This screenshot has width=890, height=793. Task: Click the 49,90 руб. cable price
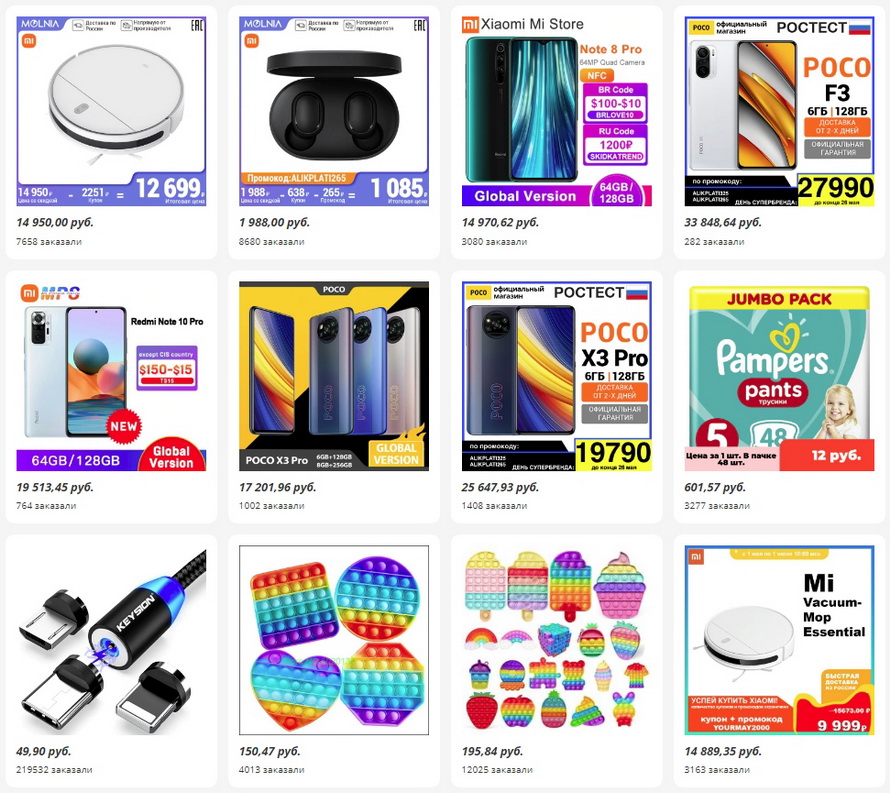click(x=44, y=752)
